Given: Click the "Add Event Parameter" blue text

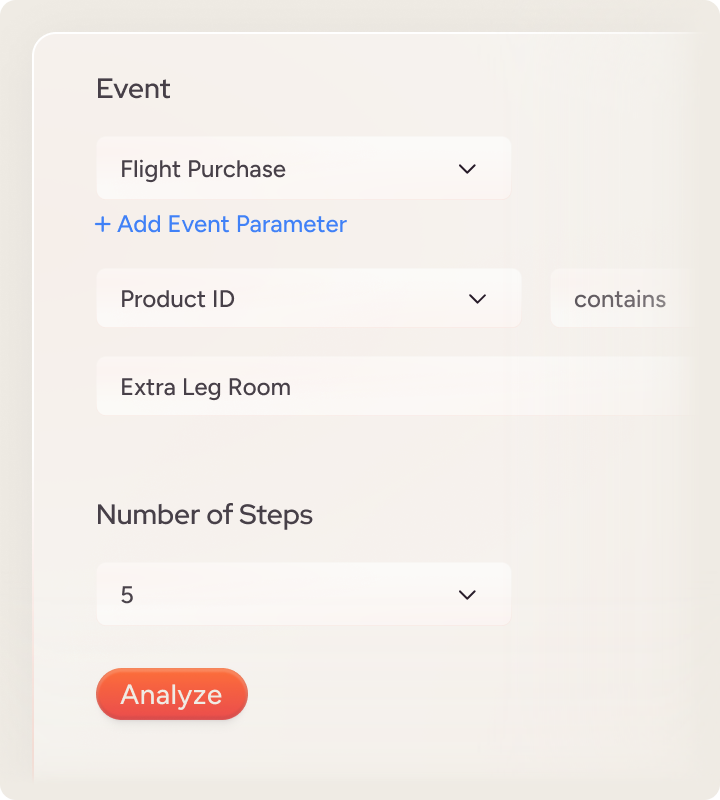Looking at the screenshot, I should pos(232,224).
